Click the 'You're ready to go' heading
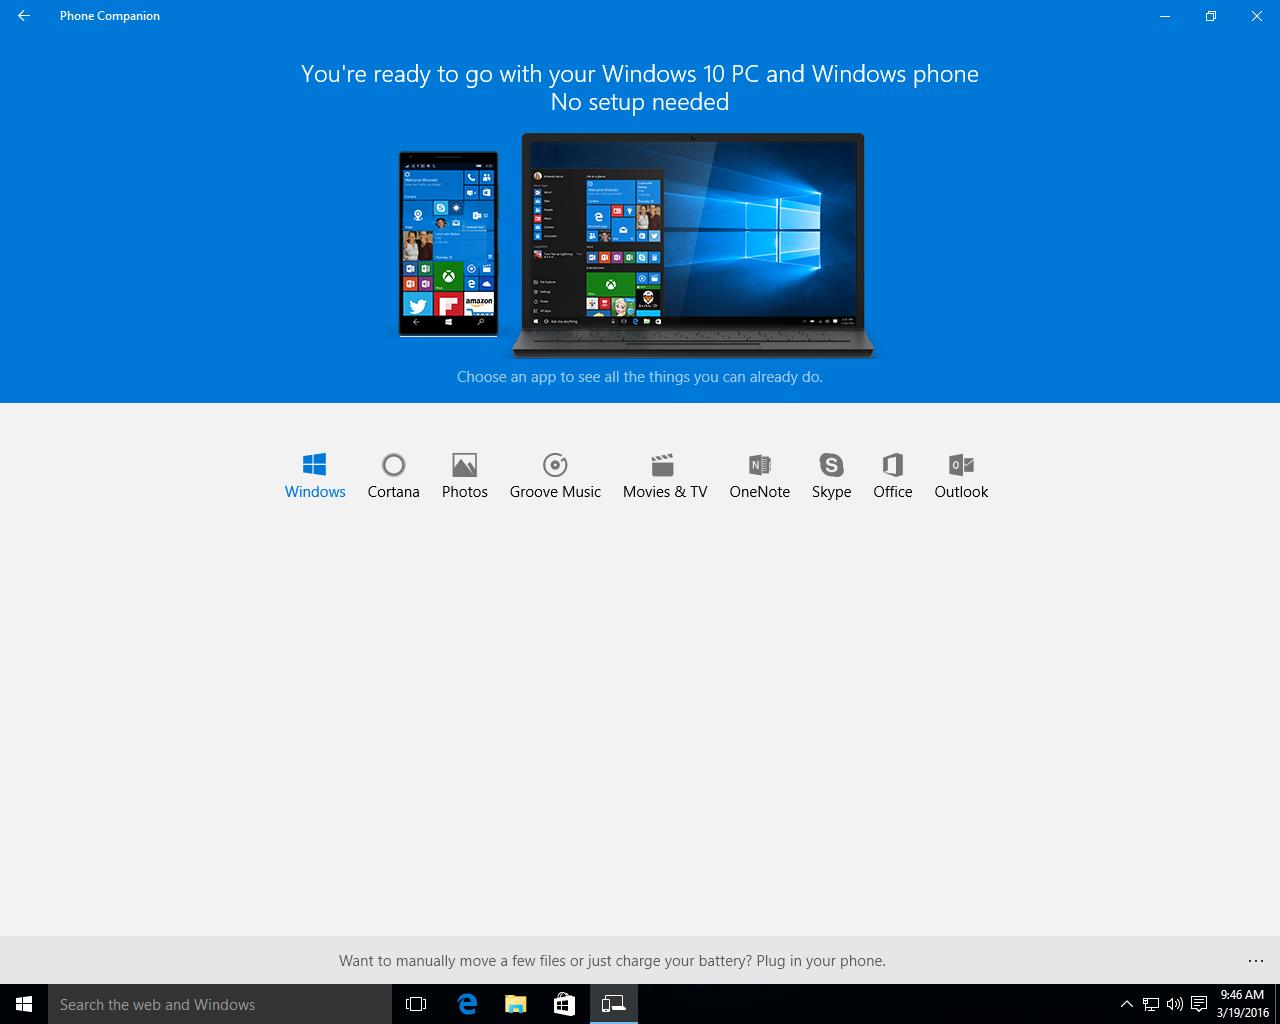The image size is (1280, 1024). click(640, 74)
